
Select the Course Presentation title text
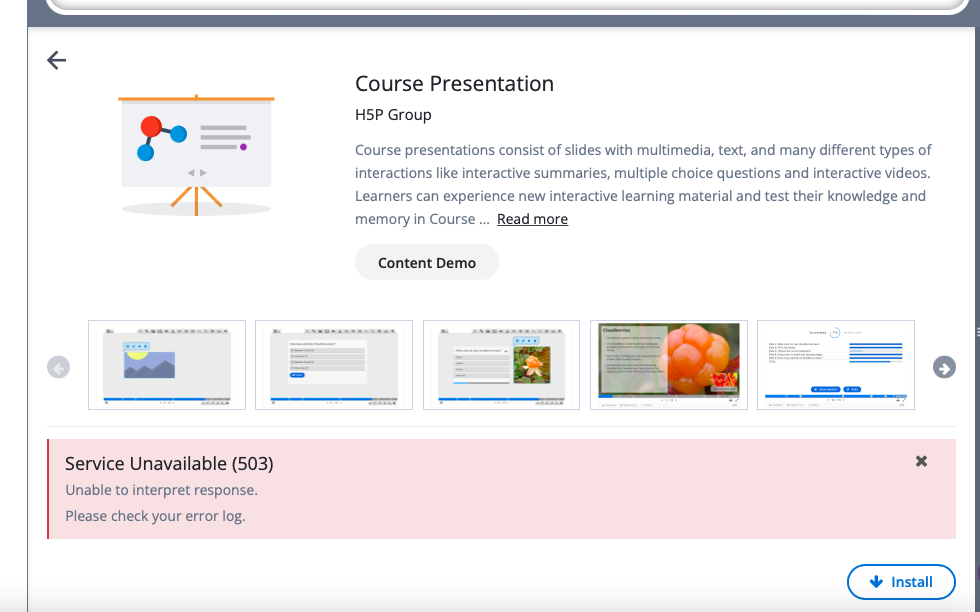click(454, 83)
